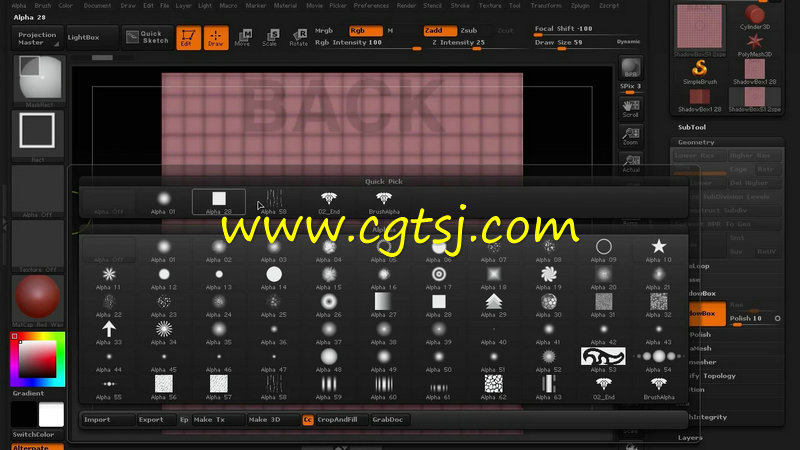Pick Alpha 33 arrow alpha
800x450 pixels.
pos(109,333)
